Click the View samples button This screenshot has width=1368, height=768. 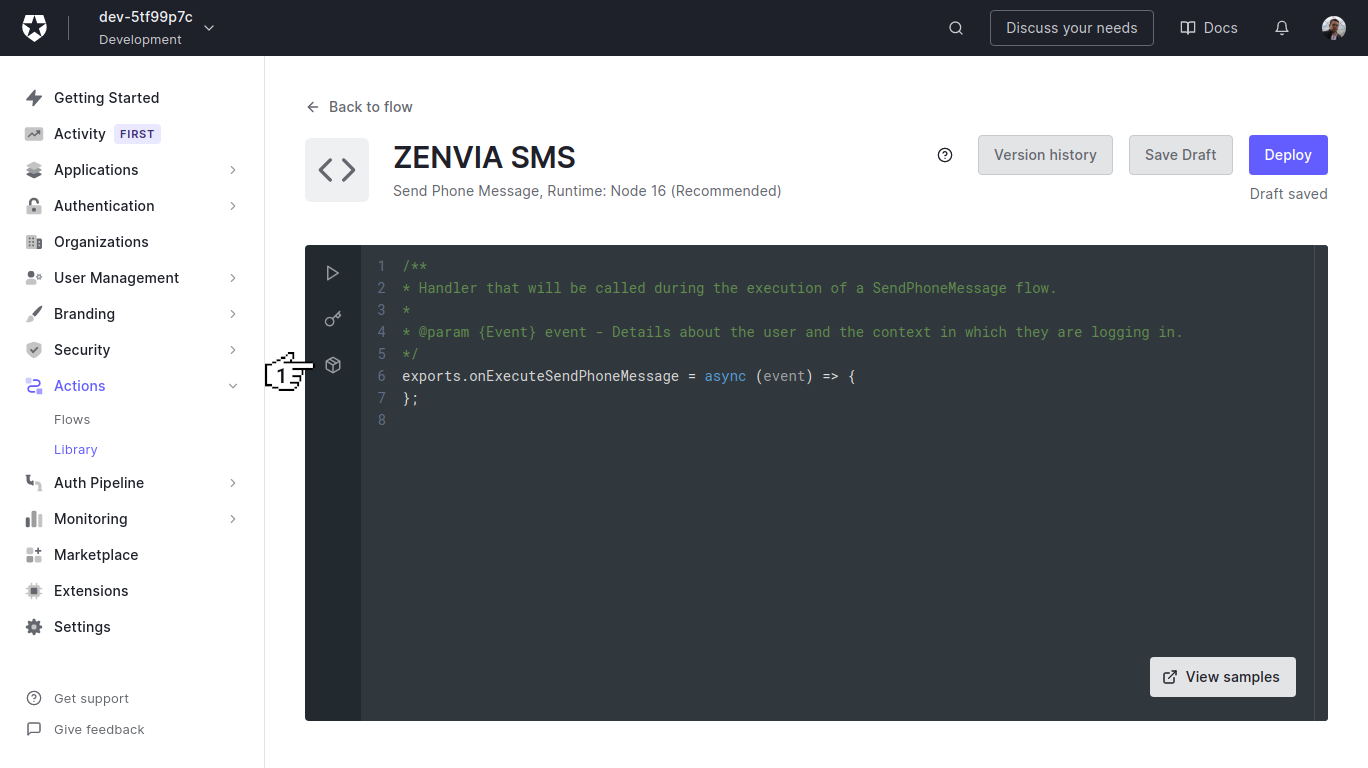tap(1222, 677)
